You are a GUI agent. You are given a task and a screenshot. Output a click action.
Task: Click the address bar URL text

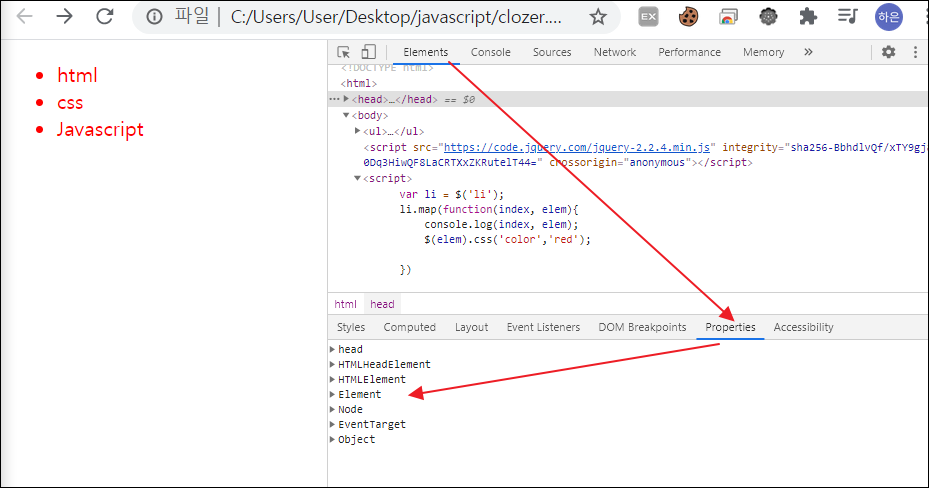point(396,17)
